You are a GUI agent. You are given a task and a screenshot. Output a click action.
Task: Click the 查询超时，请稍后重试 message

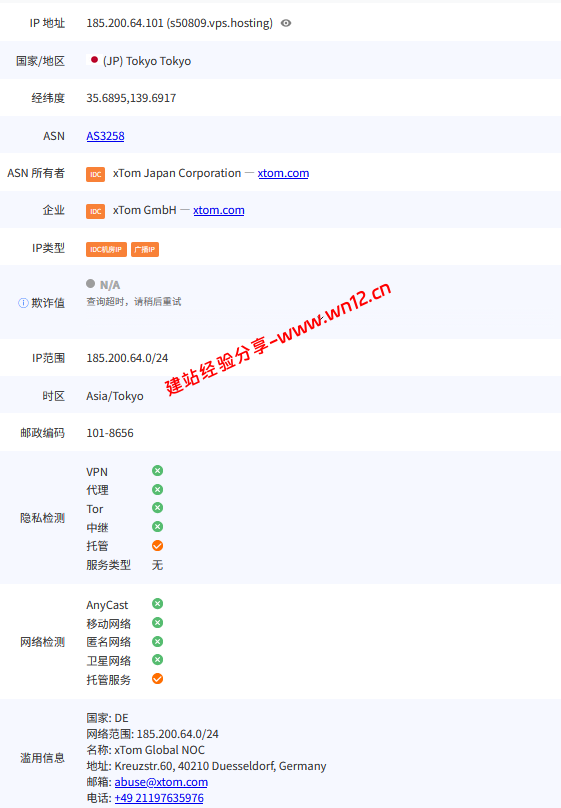click(x=133, y=301)
